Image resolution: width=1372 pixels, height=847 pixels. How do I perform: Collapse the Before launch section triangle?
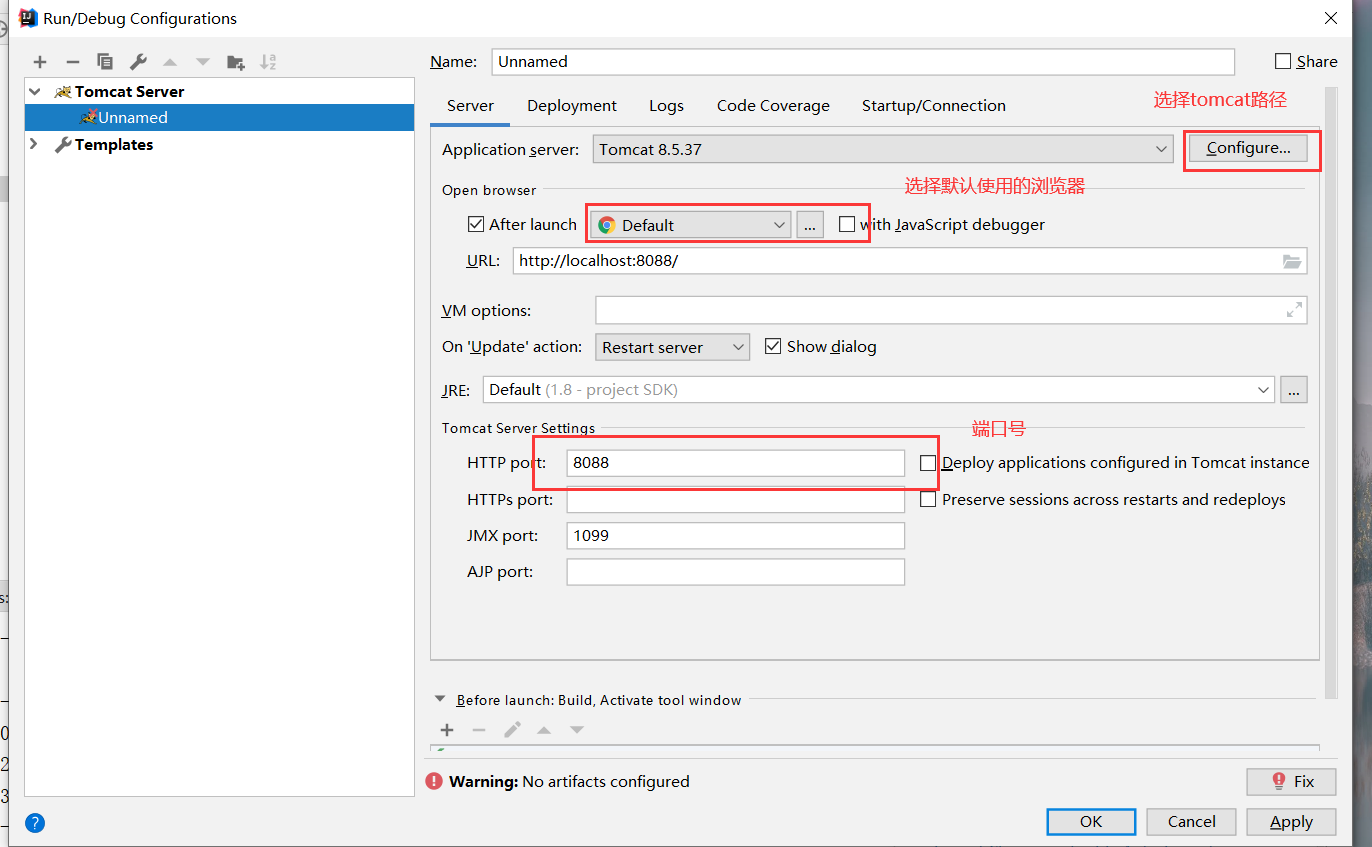pos(440,700)
